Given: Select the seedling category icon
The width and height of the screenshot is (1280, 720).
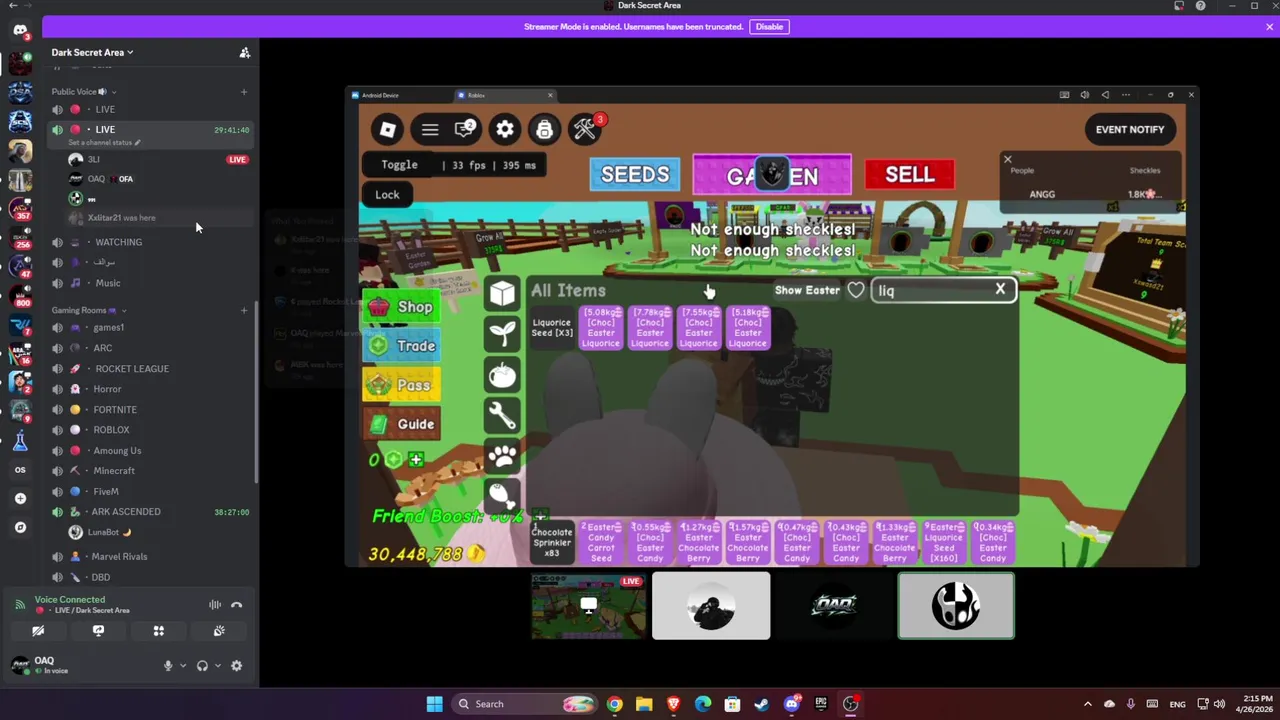Looking at the screenshot, I should click(502, 333).
